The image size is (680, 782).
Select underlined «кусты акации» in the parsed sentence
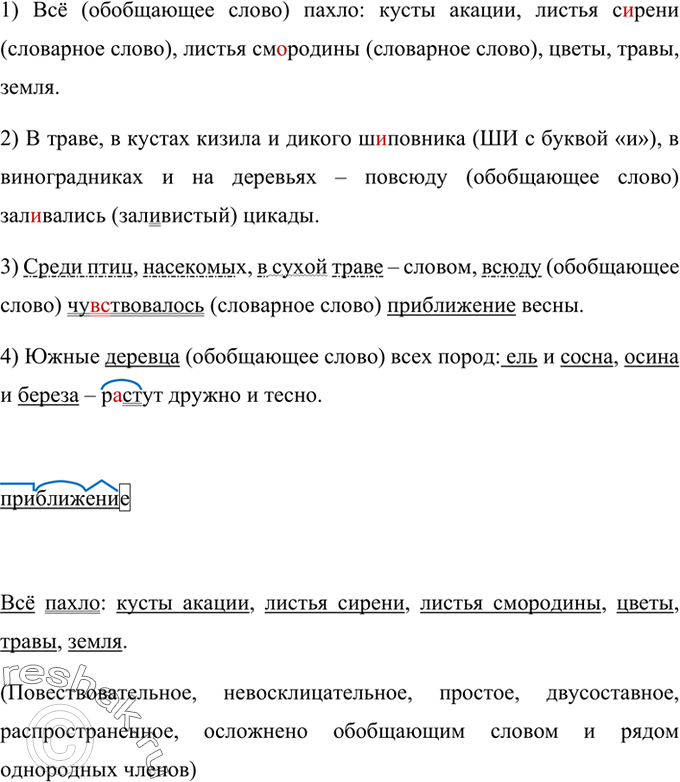point(183,603)
